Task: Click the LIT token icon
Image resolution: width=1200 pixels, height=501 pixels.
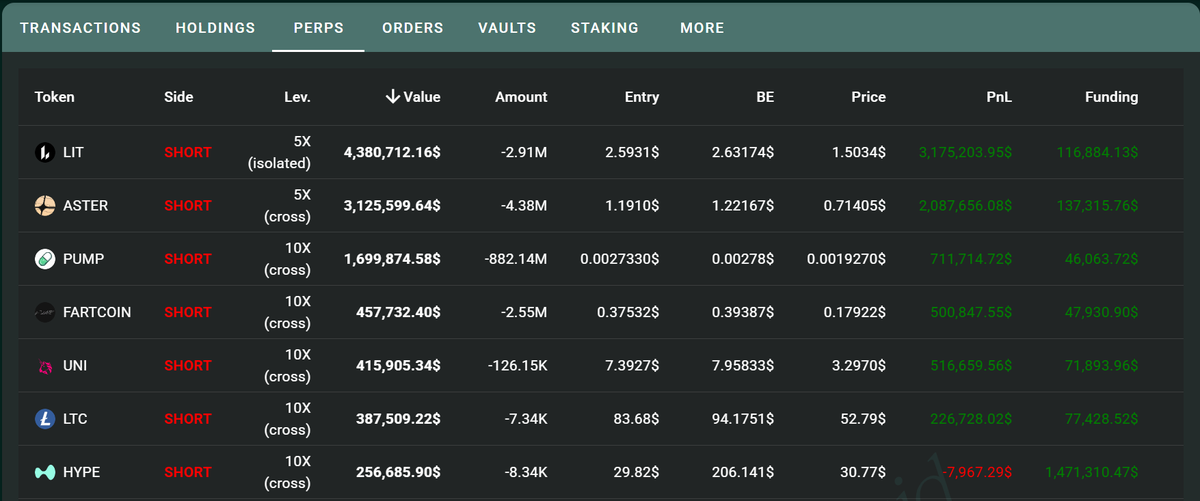Action: 45,152
